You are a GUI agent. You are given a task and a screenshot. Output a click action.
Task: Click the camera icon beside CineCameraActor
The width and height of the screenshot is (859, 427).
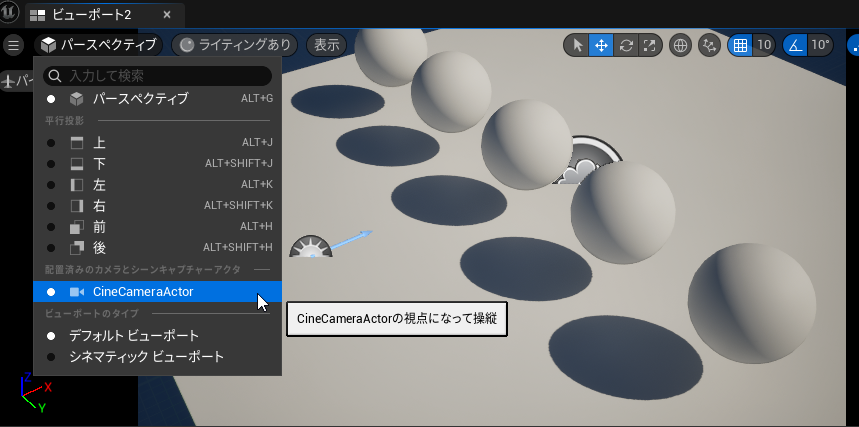[x=77, y=292]
